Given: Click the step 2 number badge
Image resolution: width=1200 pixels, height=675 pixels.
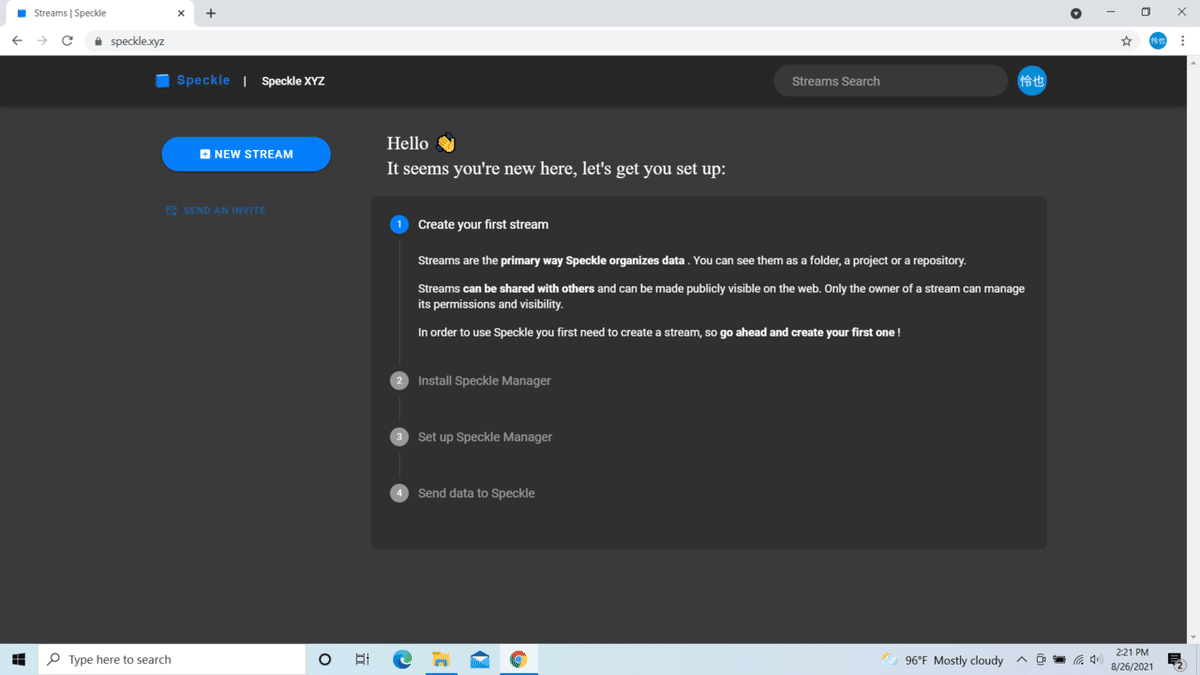Looking at the screenshot, I should pos(399,381).
